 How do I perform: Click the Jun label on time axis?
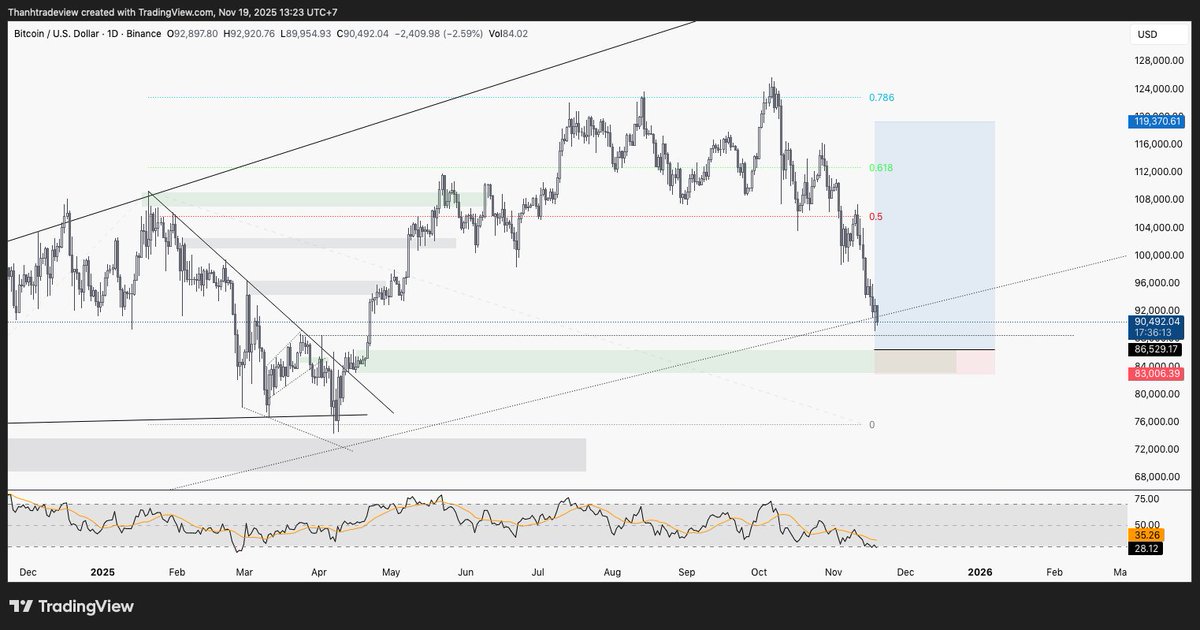pyautogui.click(x=465, y=572)
